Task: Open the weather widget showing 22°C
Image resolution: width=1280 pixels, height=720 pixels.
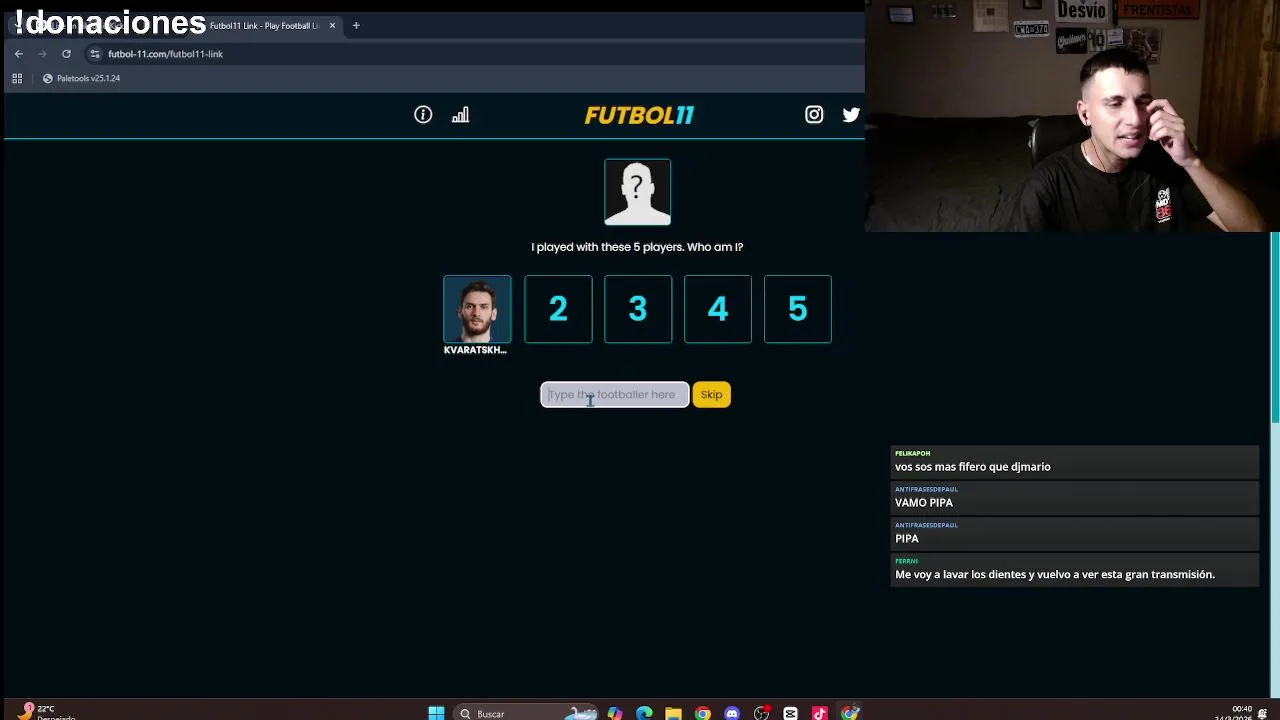Action: (x=45, y=712)
